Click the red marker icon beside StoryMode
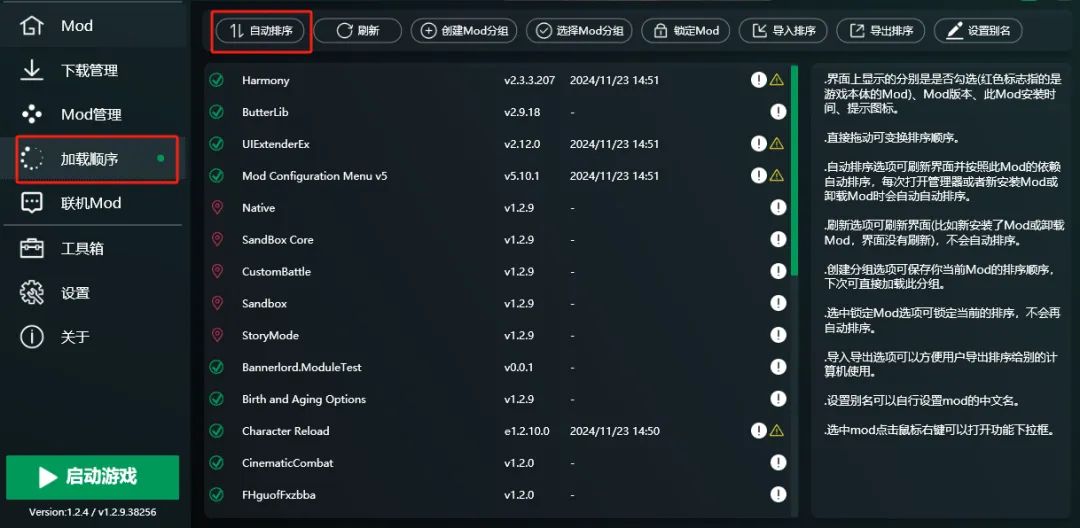This screenshot has height=528, width=1080. pyautogui.click(x=216, y=335)
